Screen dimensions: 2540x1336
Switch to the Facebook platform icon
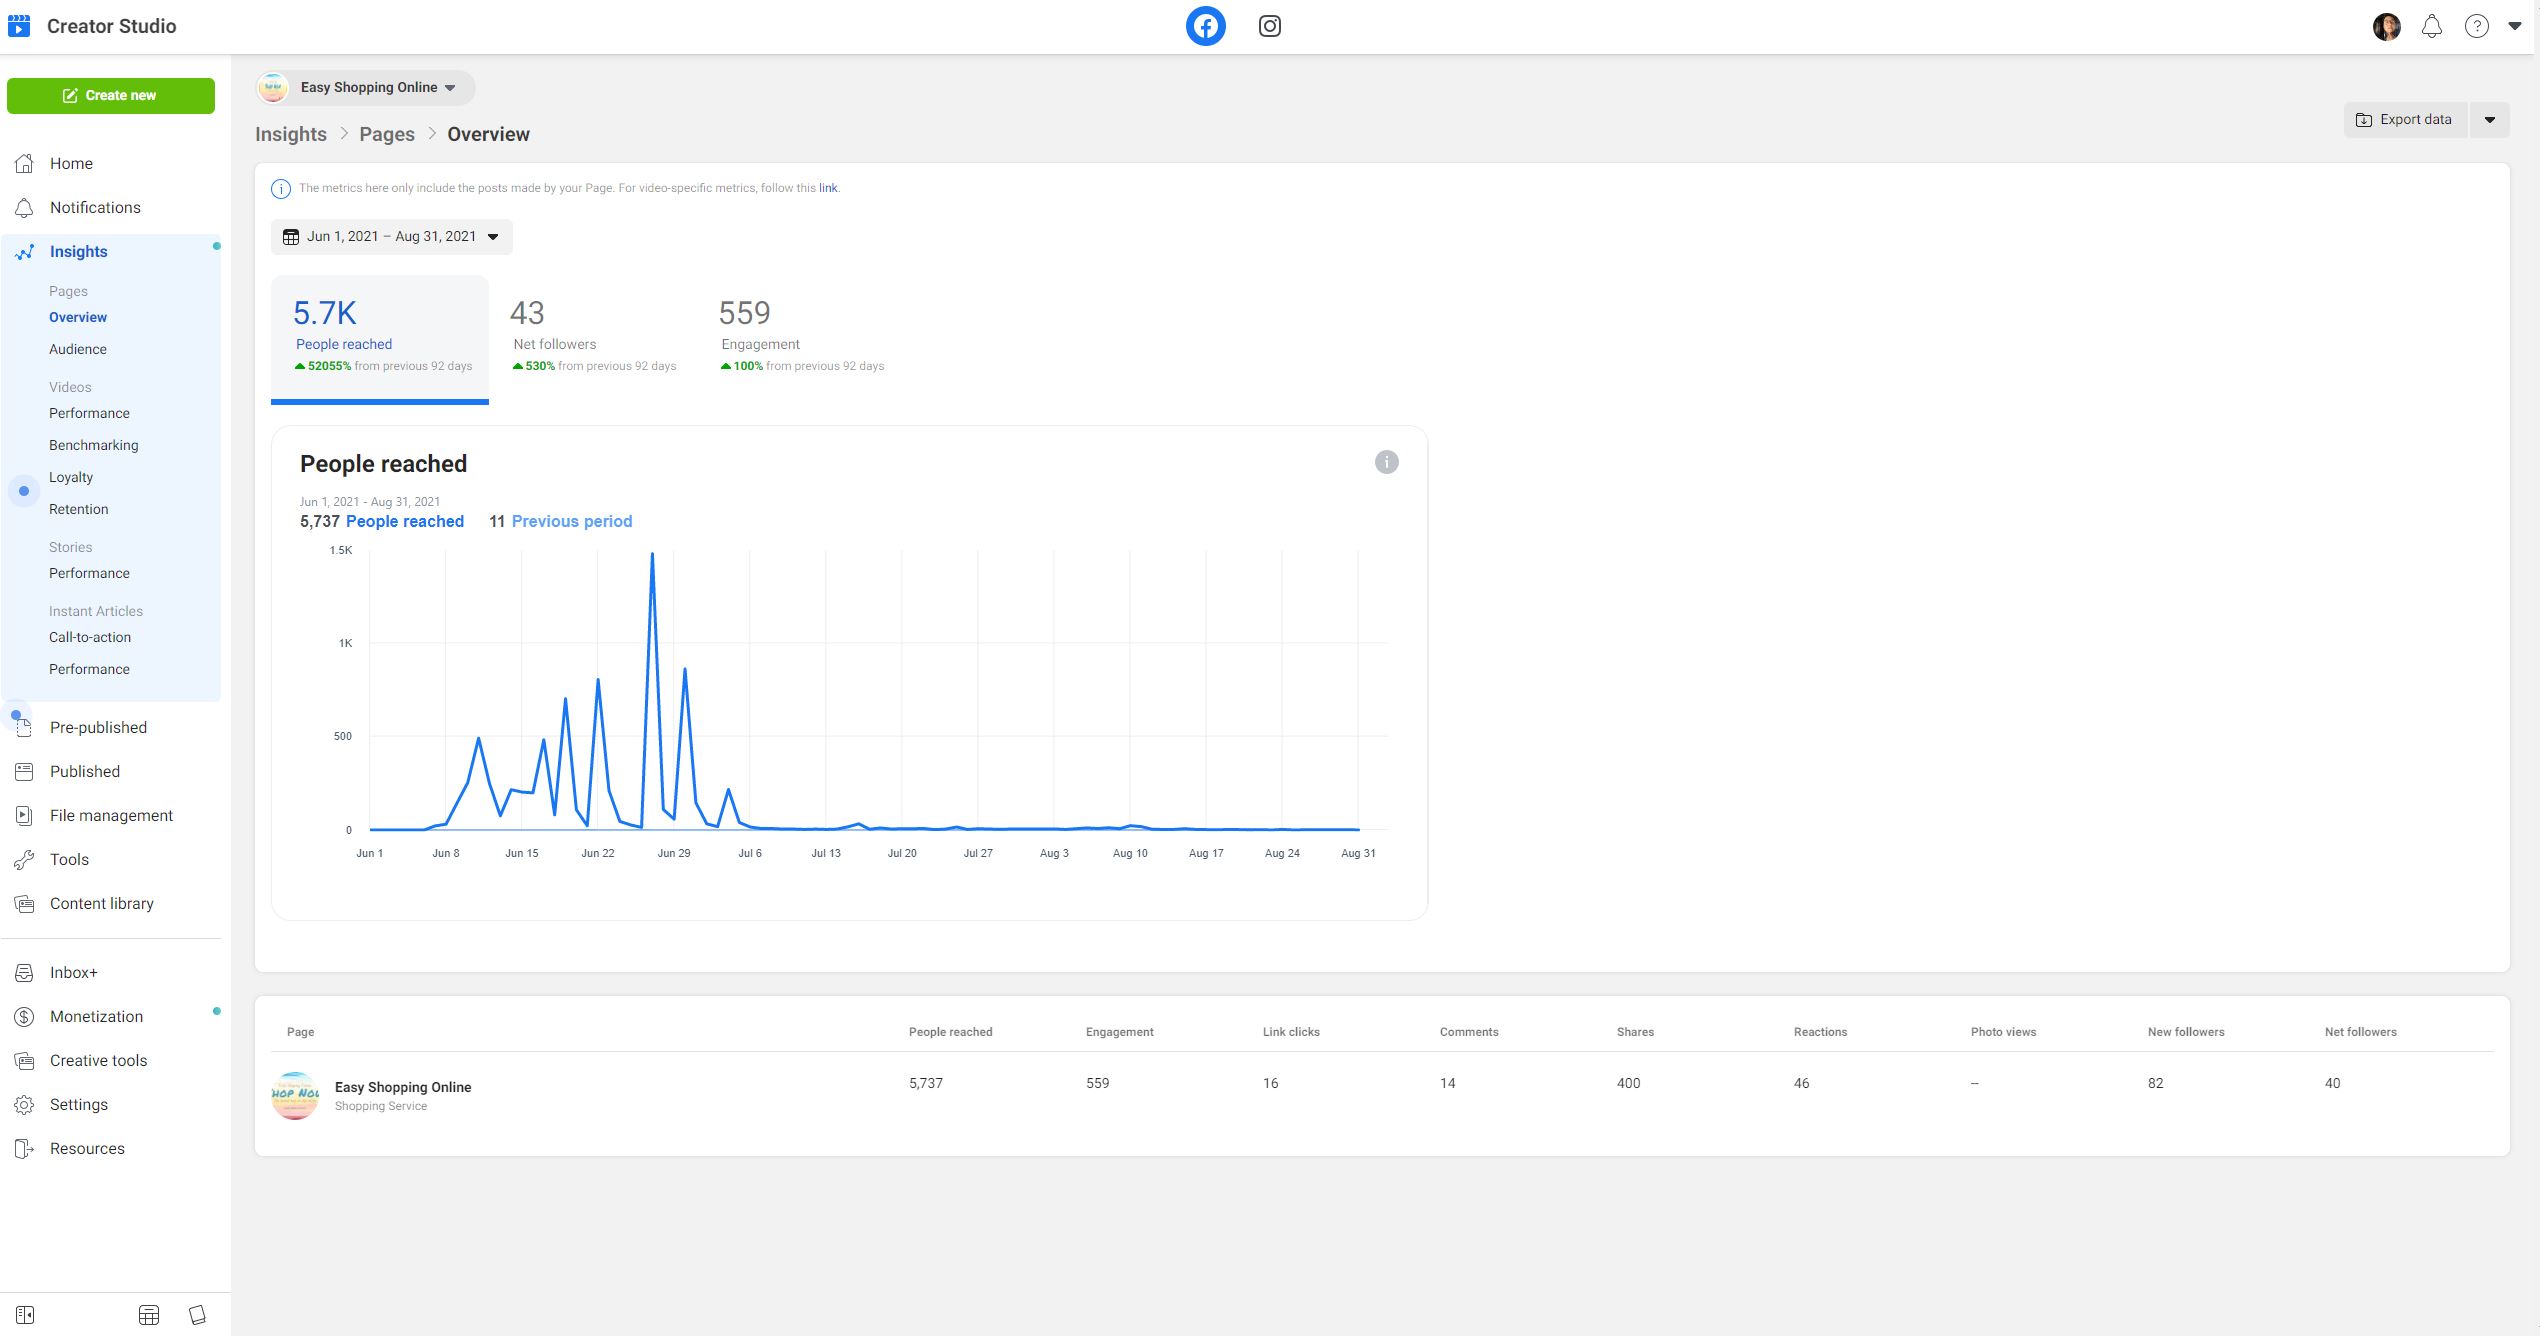tap(1205, 26)
